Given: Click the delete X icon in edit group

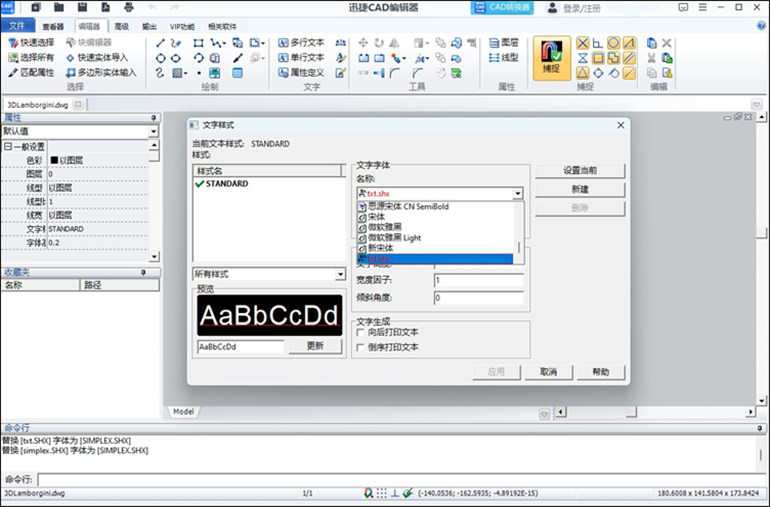Looking at the screenshot, I should coord(667,43).
